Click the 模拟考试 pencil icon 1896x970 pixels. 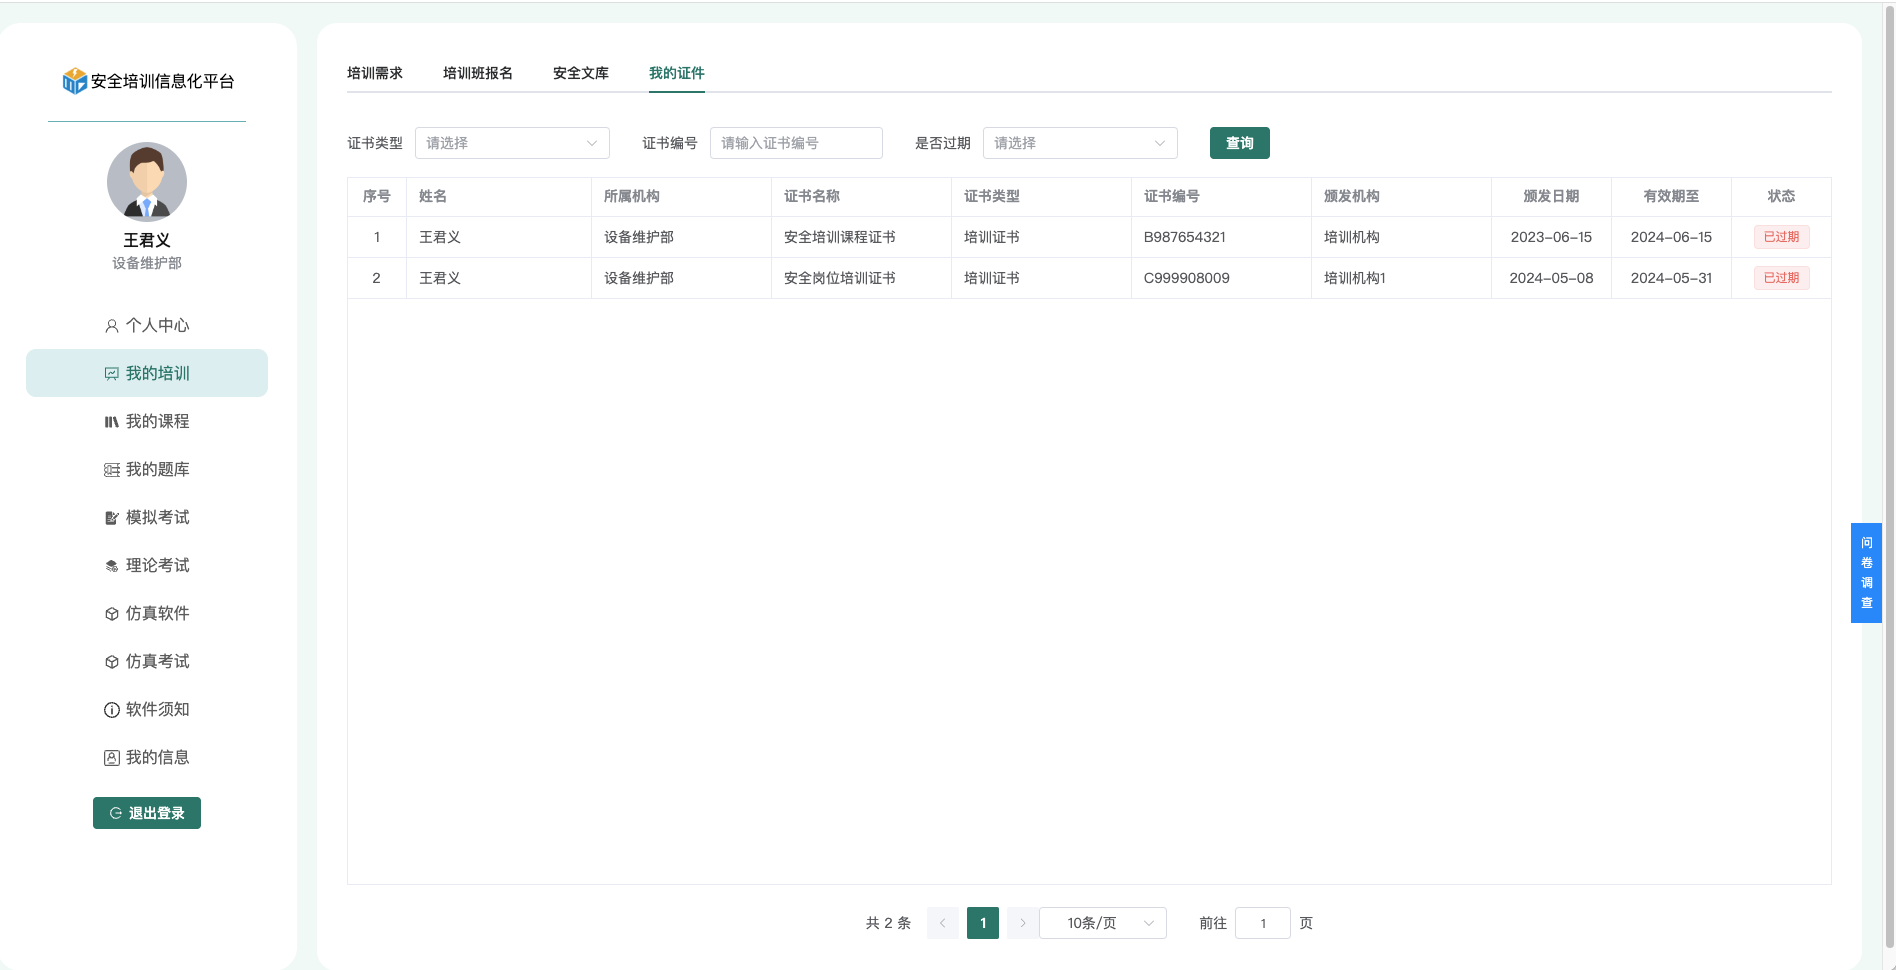(112, 518)
